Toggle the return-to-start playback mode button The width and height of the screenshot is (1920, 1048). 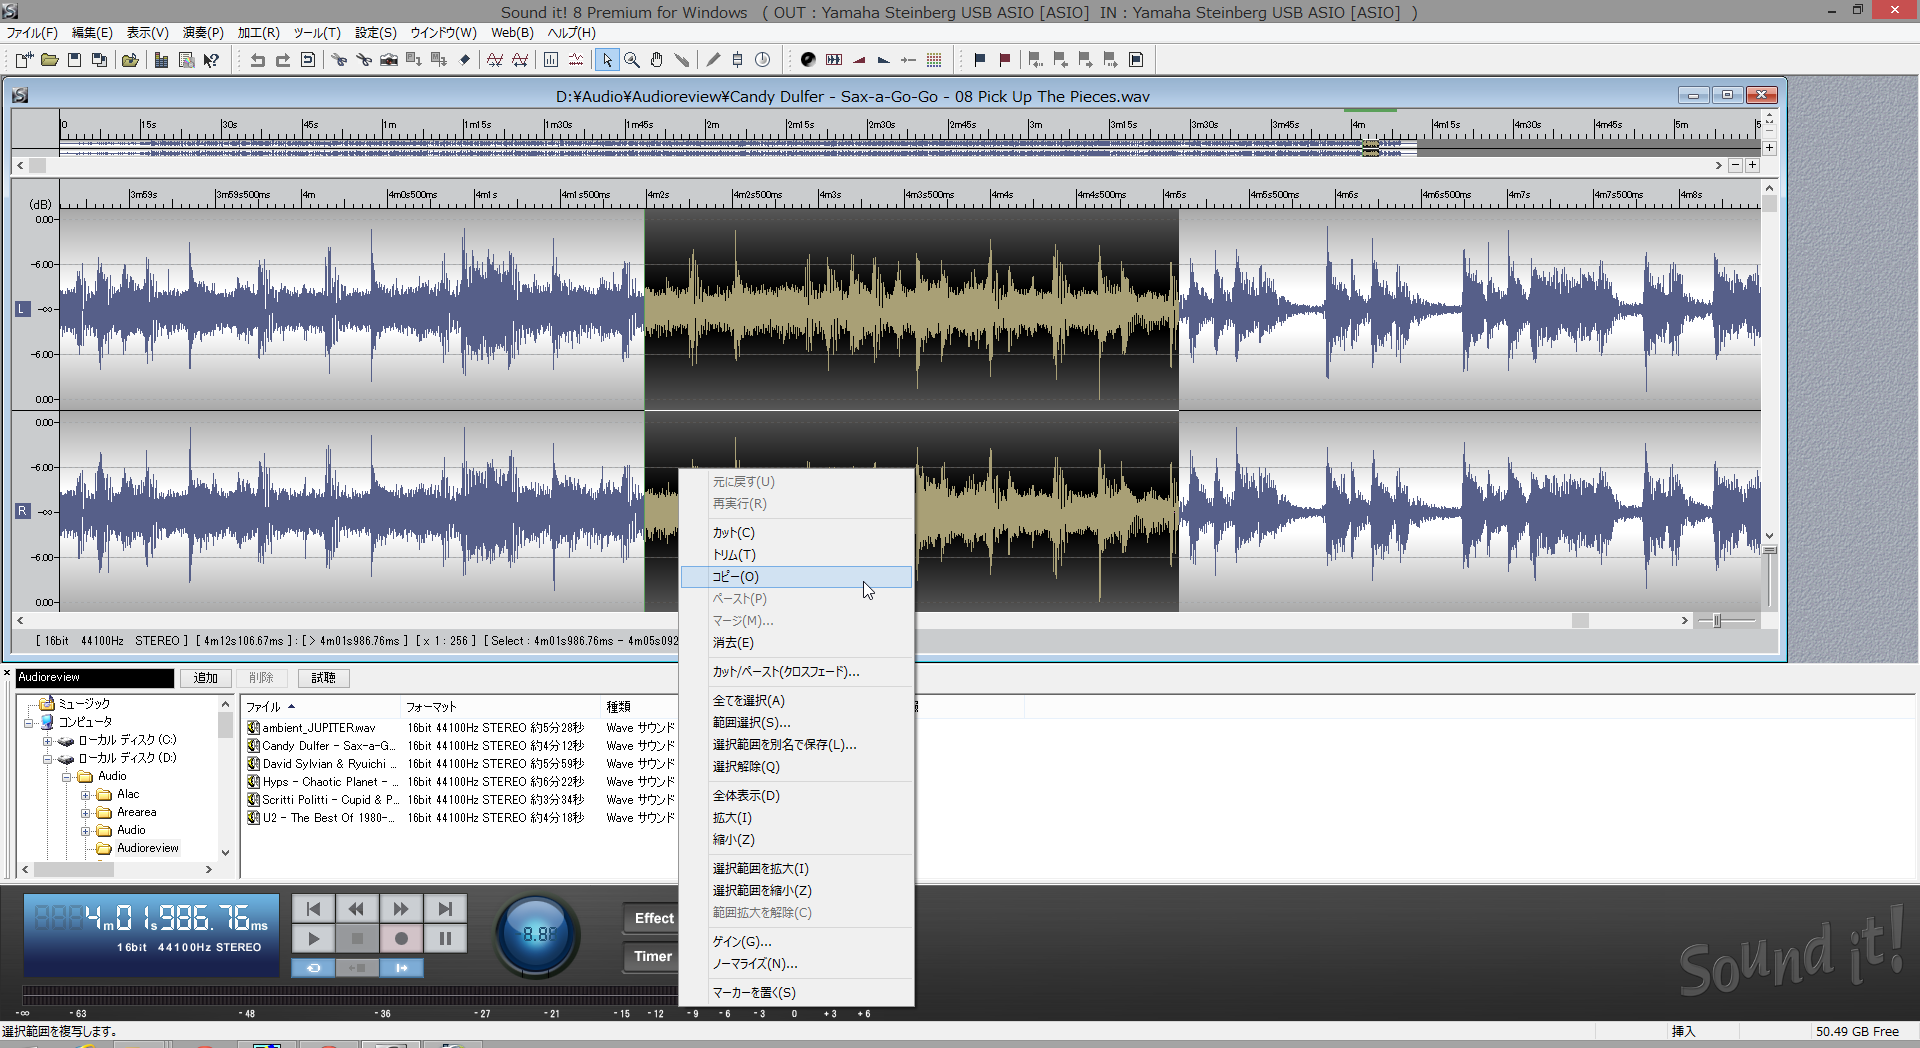tap(357, 968)
